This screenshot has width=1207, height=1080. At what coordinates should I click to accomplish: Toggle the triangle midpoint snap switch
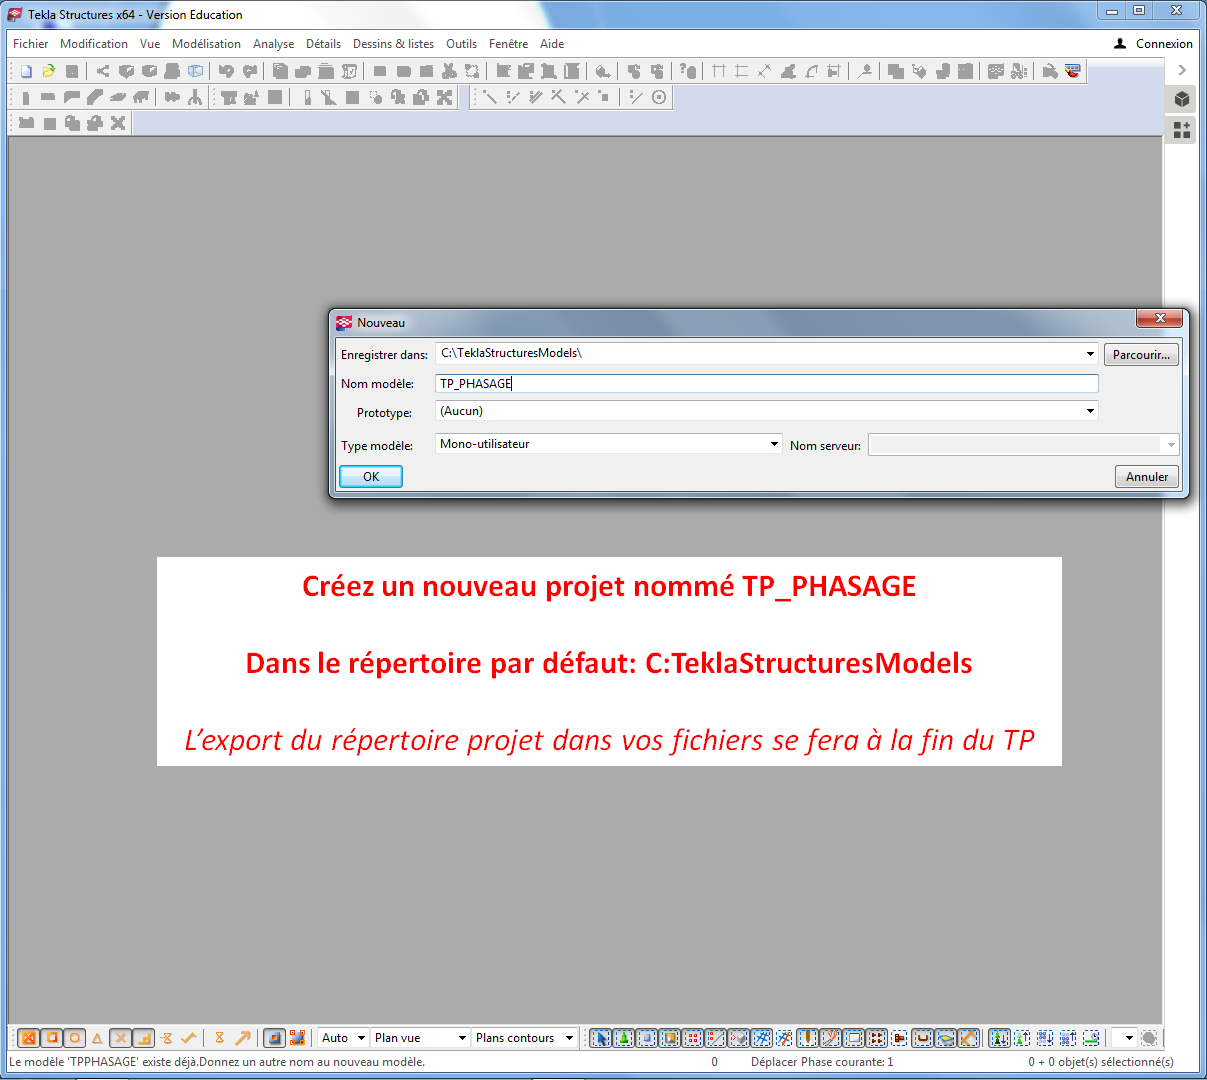[x=97, y=1038]
